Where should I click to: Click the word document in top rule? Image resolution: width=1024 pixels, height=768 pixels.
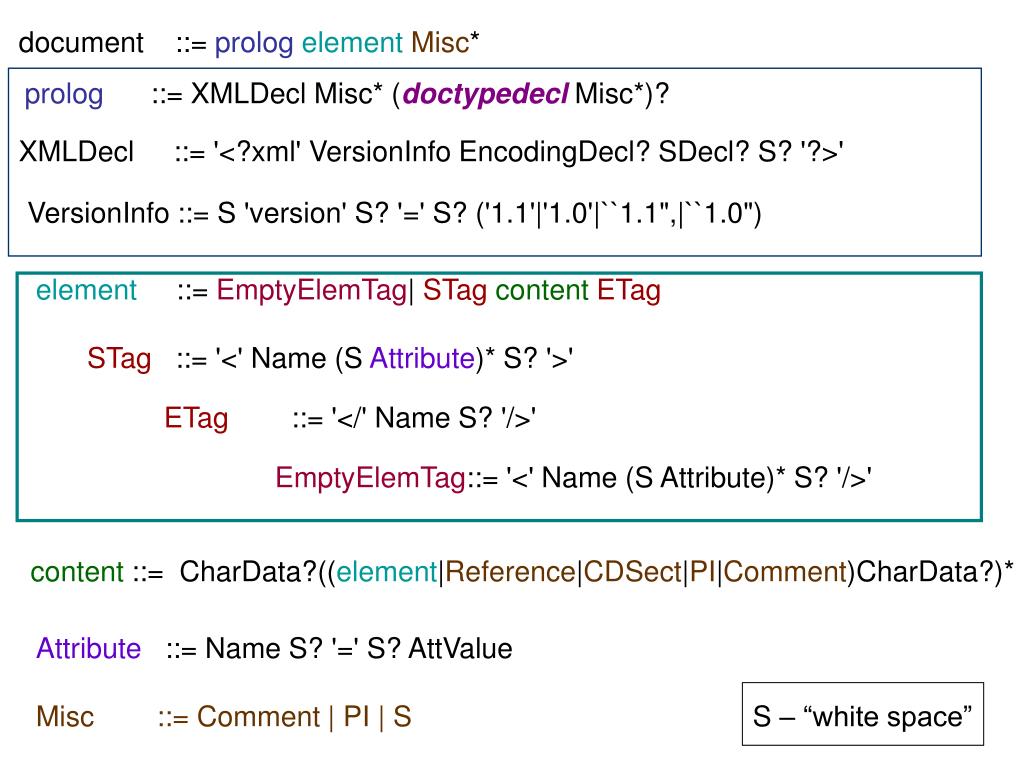click(x=81, y=43)
